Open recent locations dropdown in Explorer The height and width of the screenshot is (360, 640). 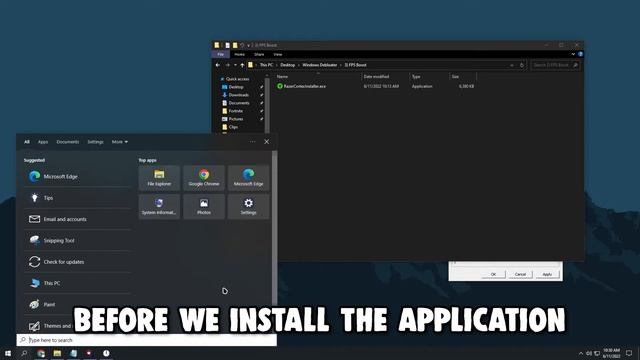coord(235,65)
